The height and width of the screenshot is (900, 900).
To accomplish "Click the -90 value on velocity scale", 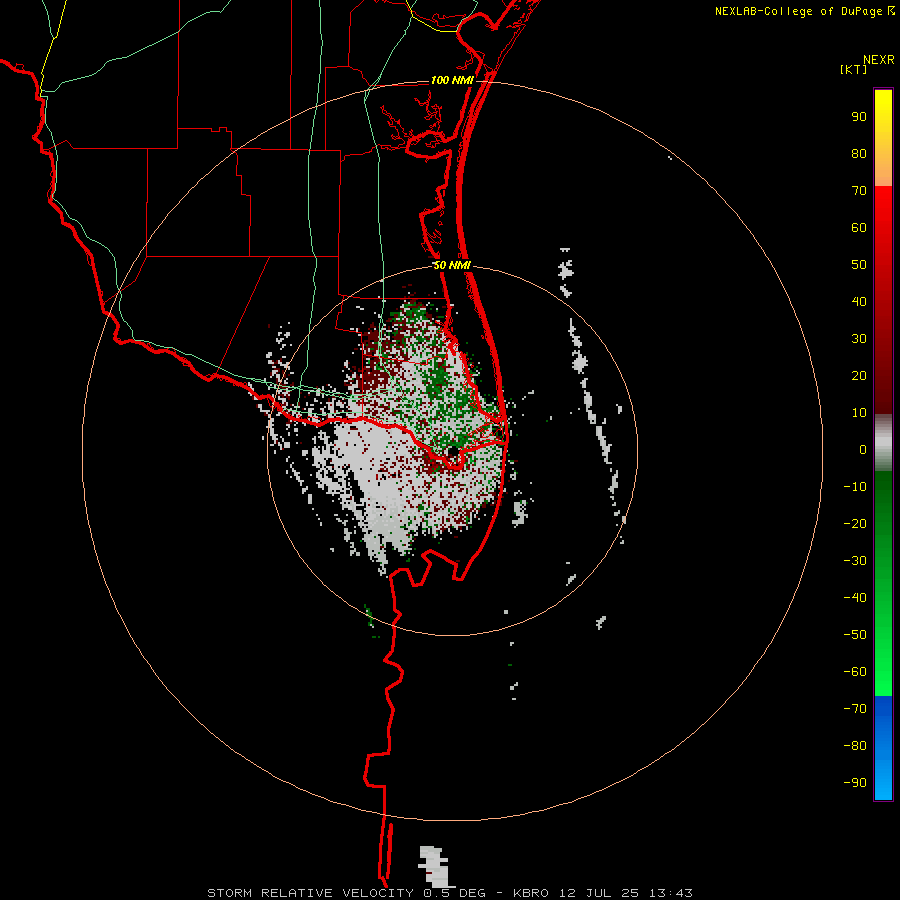I will click(x=855, y=783).
